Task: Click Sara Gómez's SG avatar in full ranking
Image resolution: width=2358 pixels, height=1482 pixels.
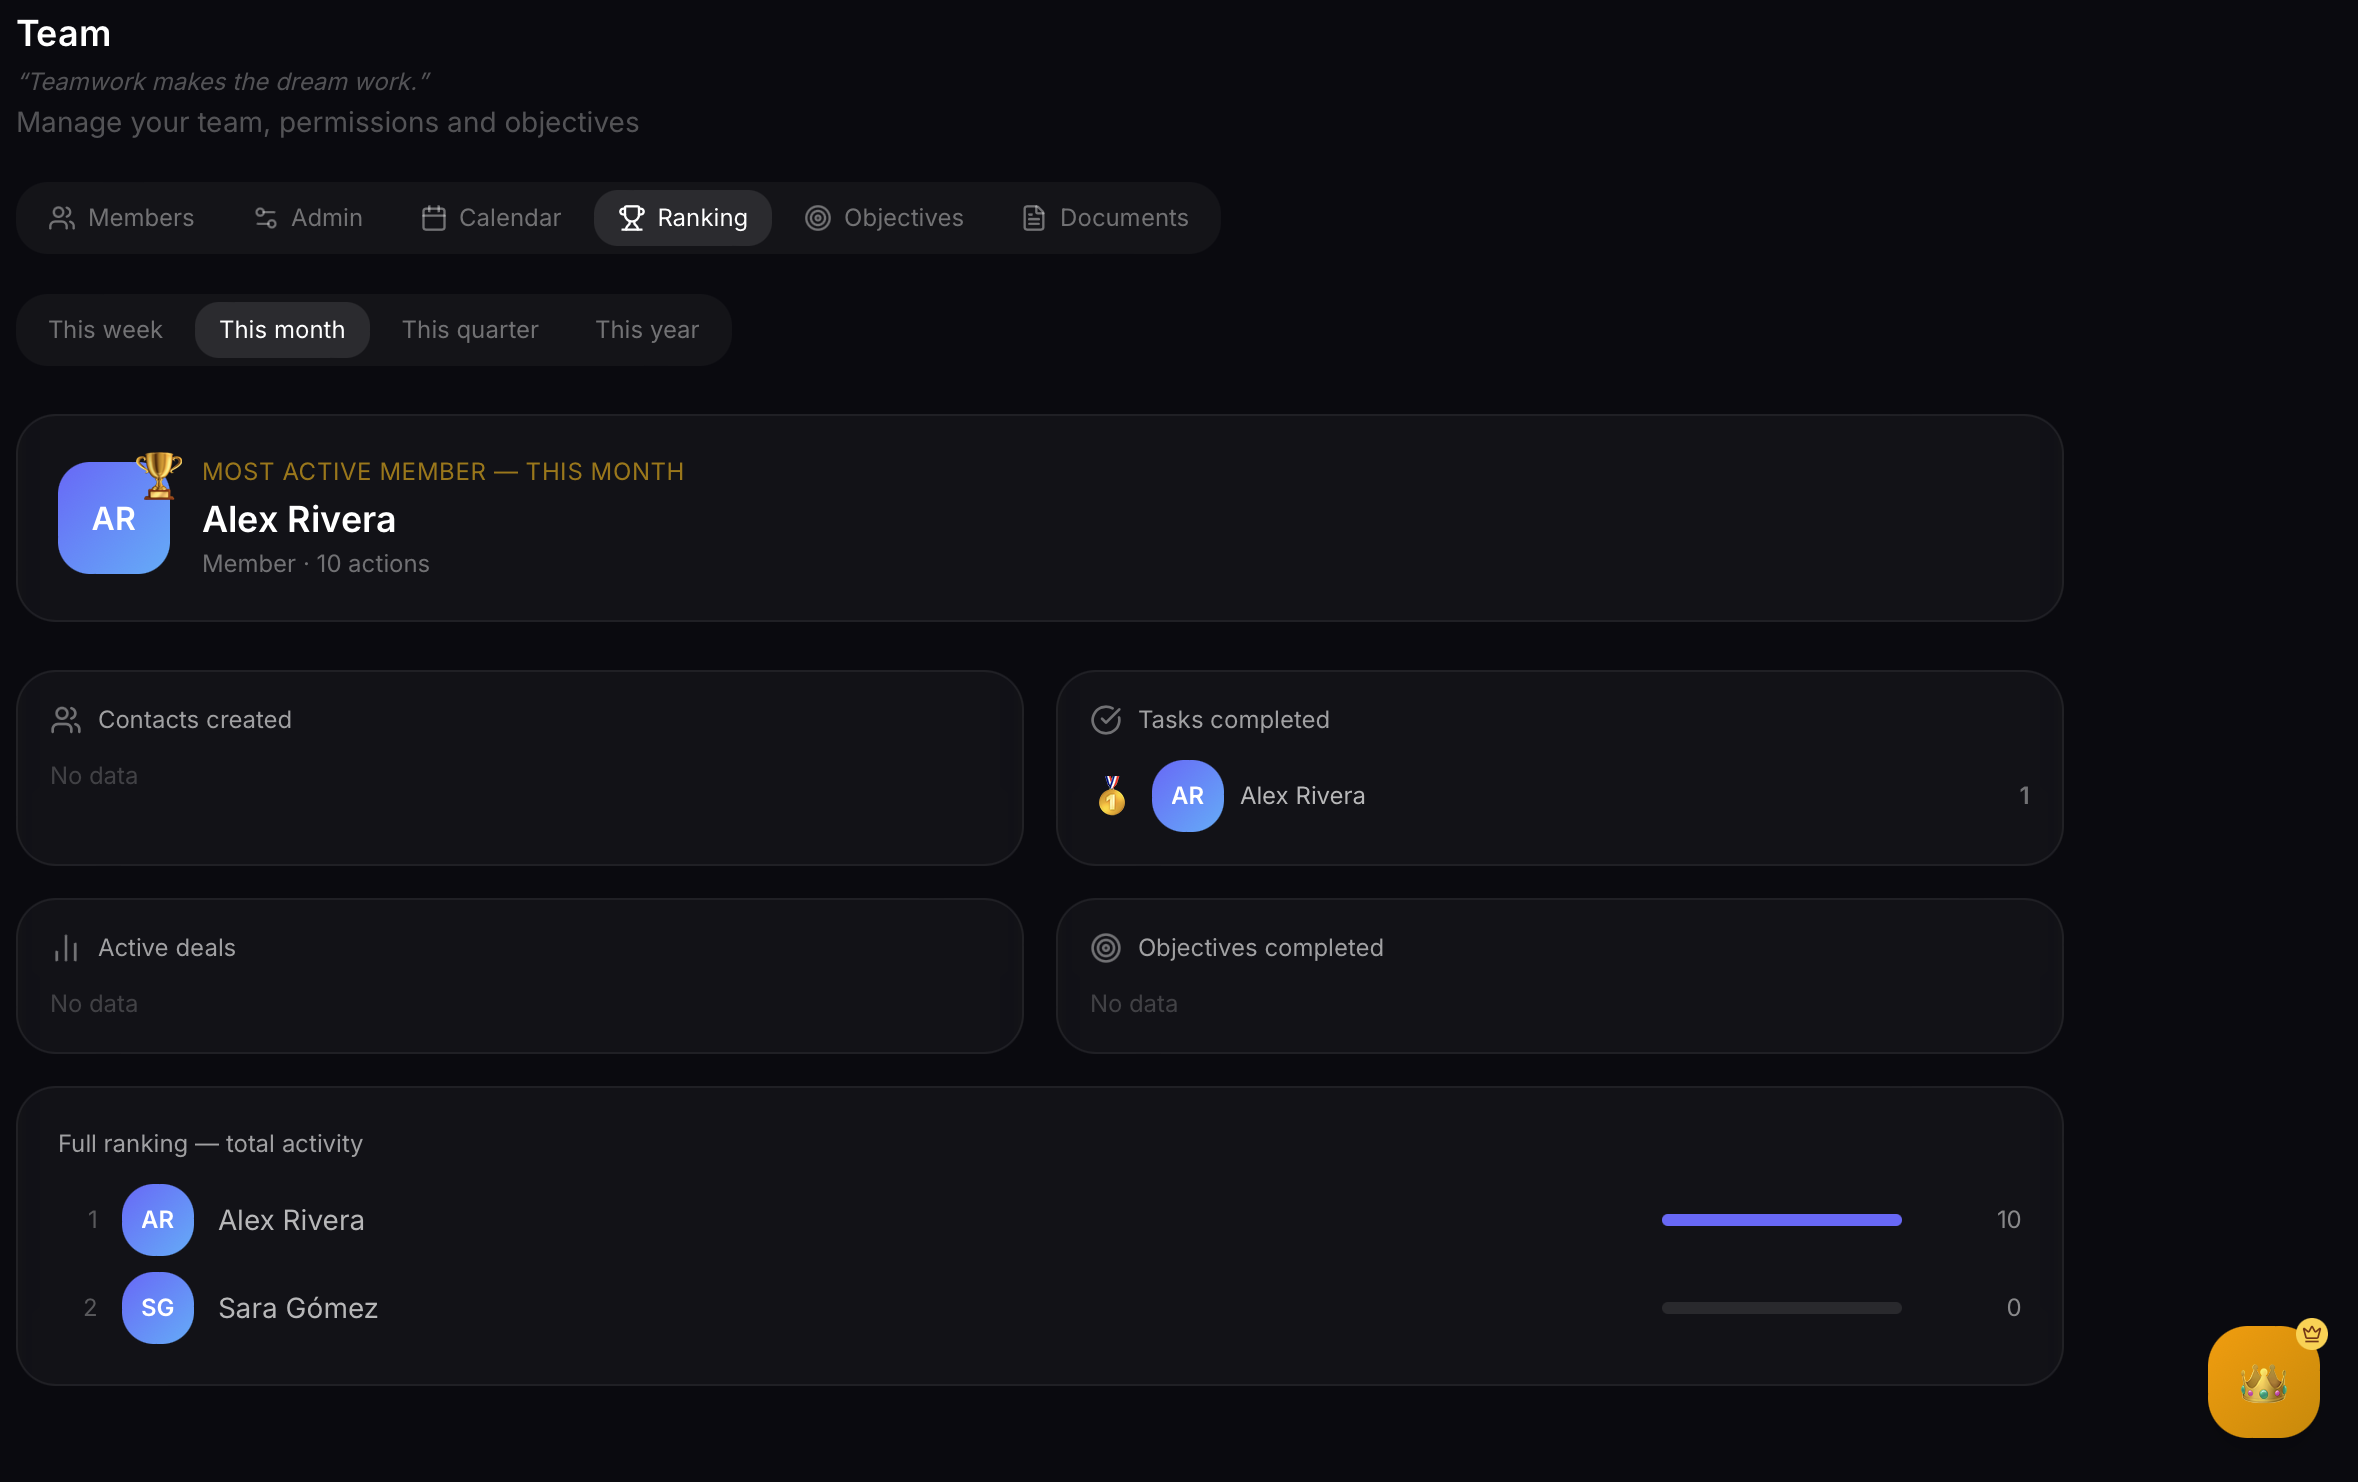Action: 158,1308
